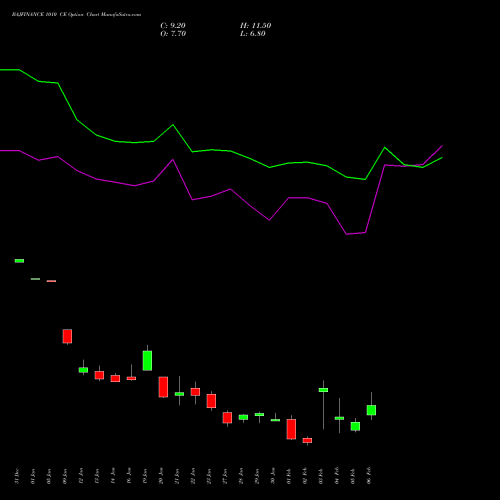The image size is (500, 500).
Task: Select the 01 Feb date label
Action: (289, 476)
